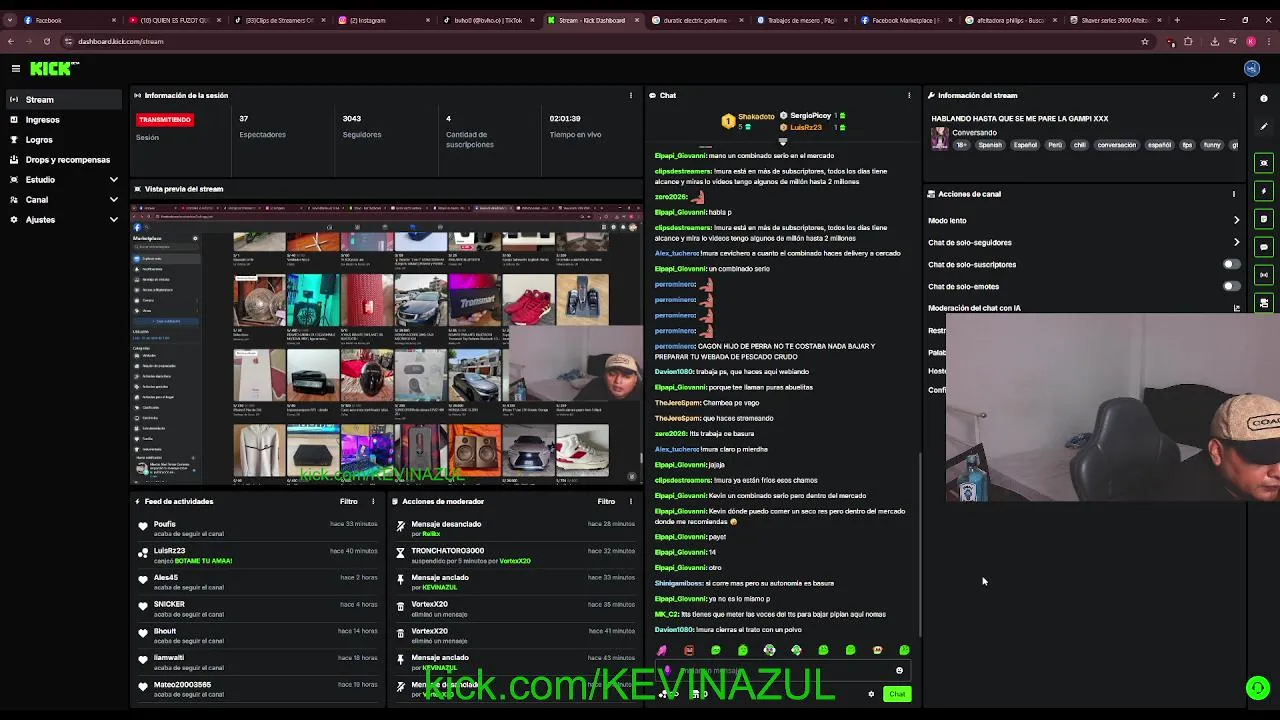Image resolution: width=1280 pixels, height=720 pixels.
Task: Click the stream title HABLANDO HASTA QUE text
Action: click(x=1020, y=118)
